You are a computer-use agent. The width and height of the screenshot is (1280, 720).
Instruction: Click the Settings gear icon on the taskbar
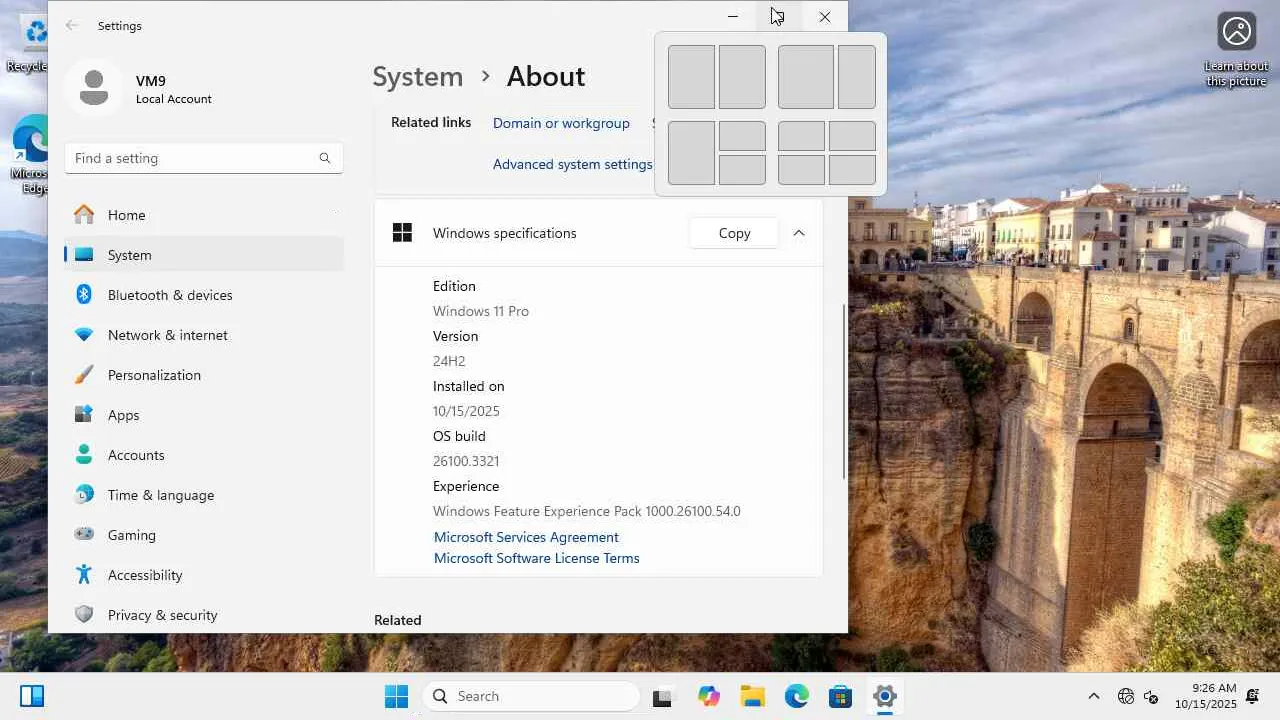click(884, 696)
